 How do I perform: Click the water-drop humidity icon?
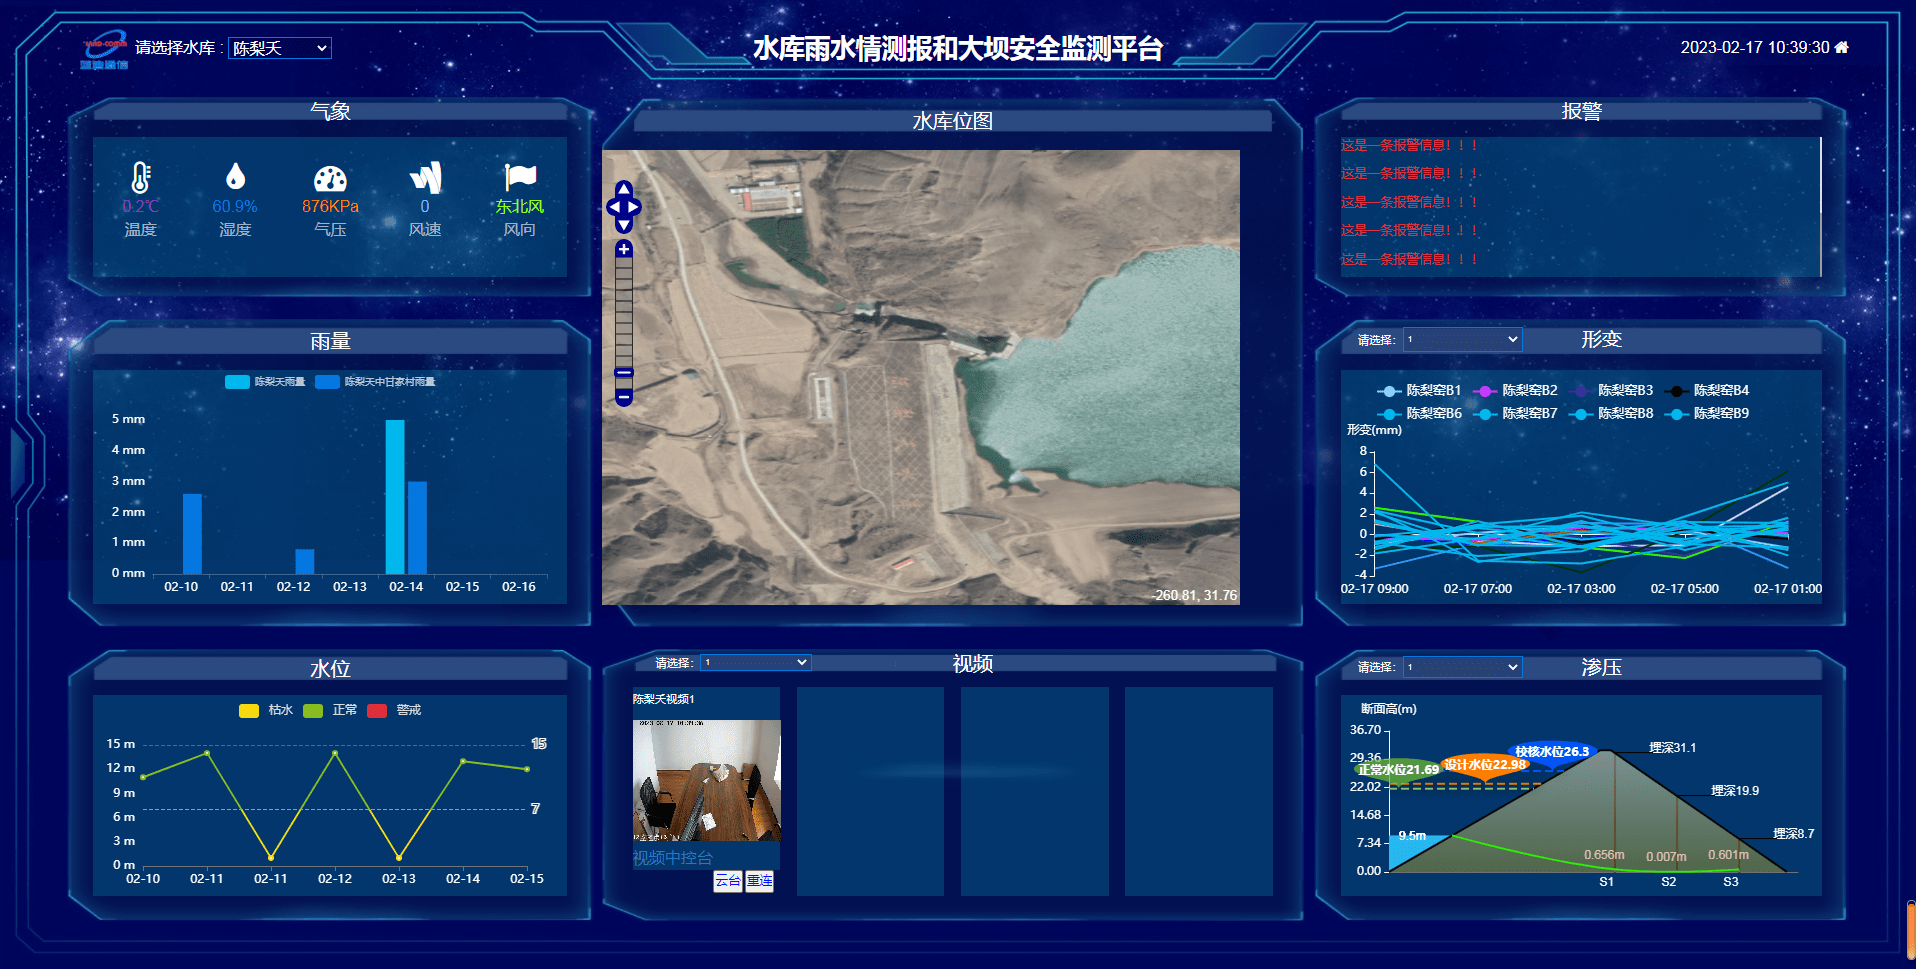pyautogui.click(x=235, y=177)
